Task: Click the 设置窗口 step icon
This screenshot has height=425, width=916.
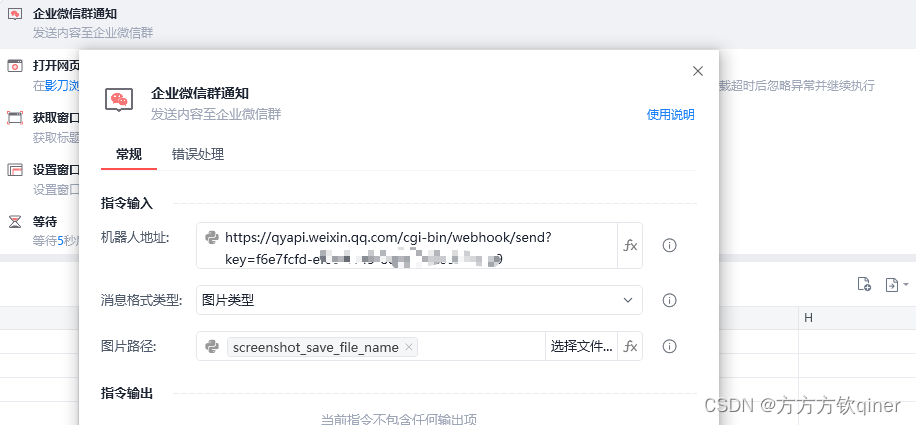Action: (x=15, y=170)
